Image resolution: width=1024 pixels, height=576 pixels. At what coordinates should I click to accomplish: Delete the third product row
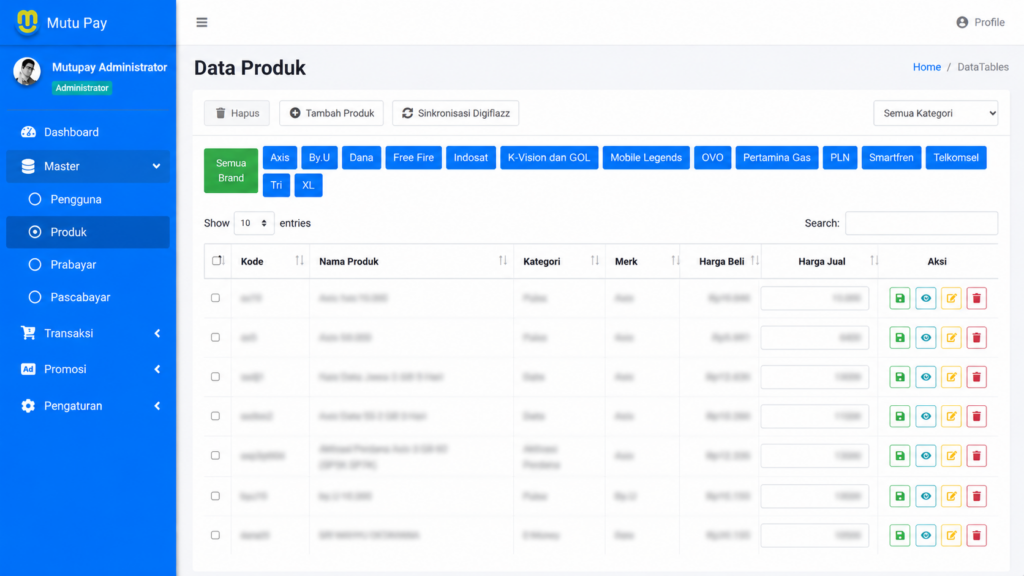(x=976, y=377)
